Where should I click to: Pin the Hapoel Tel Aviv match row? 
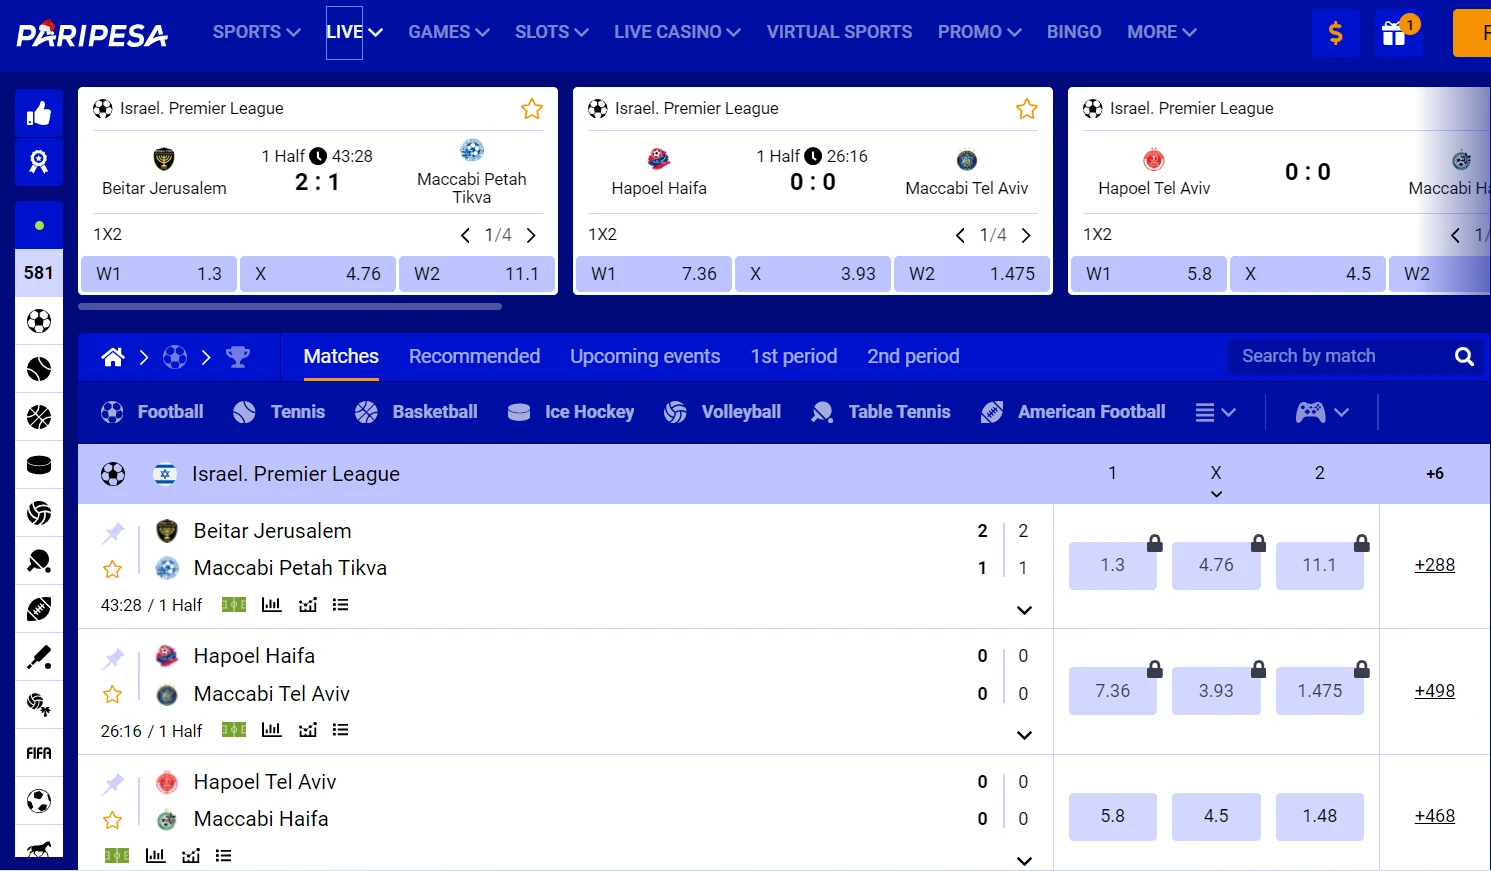click(x=113, y=784)
